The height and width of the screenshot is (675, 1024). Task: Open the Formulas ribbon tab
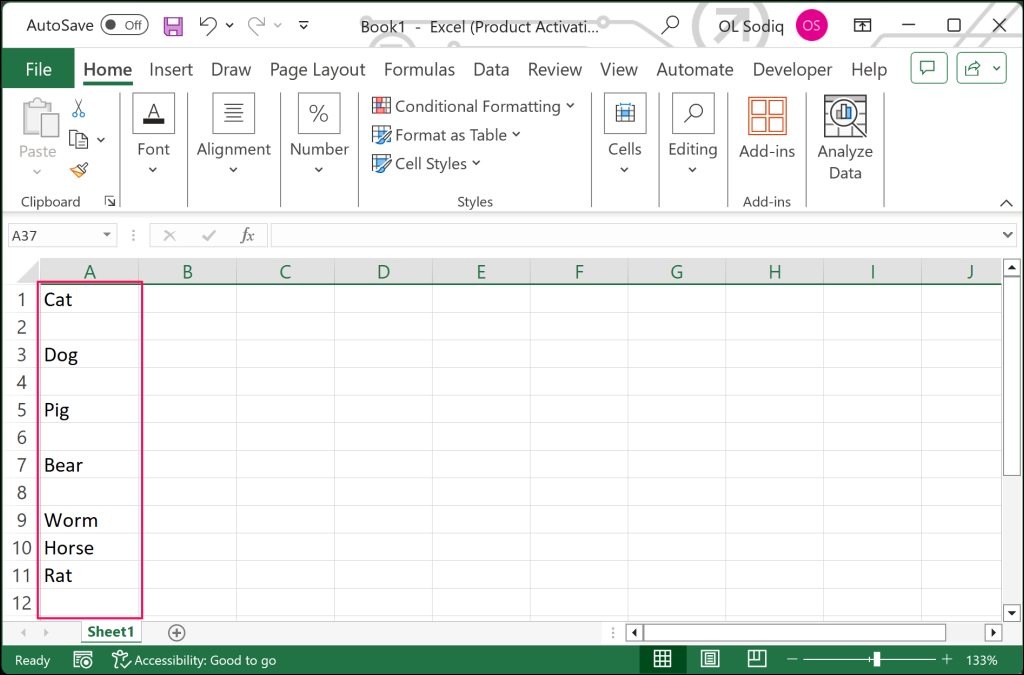click(419, 69)
